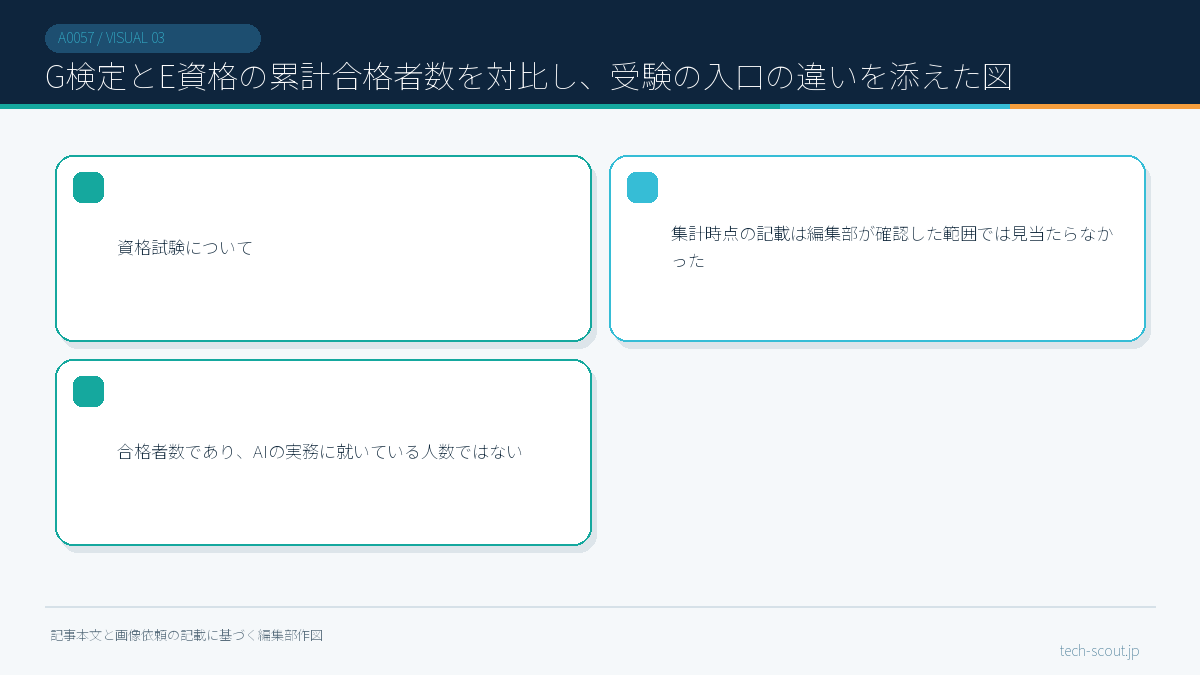
Task: Click the teal square in the 資格試験について card
Action: 89,188
